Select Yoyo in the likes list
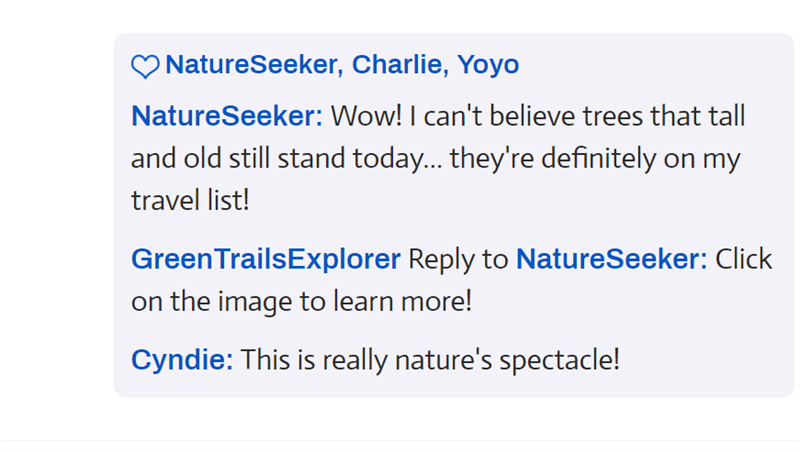The height and width of the screenshot is (452, 800). (488, 65)
